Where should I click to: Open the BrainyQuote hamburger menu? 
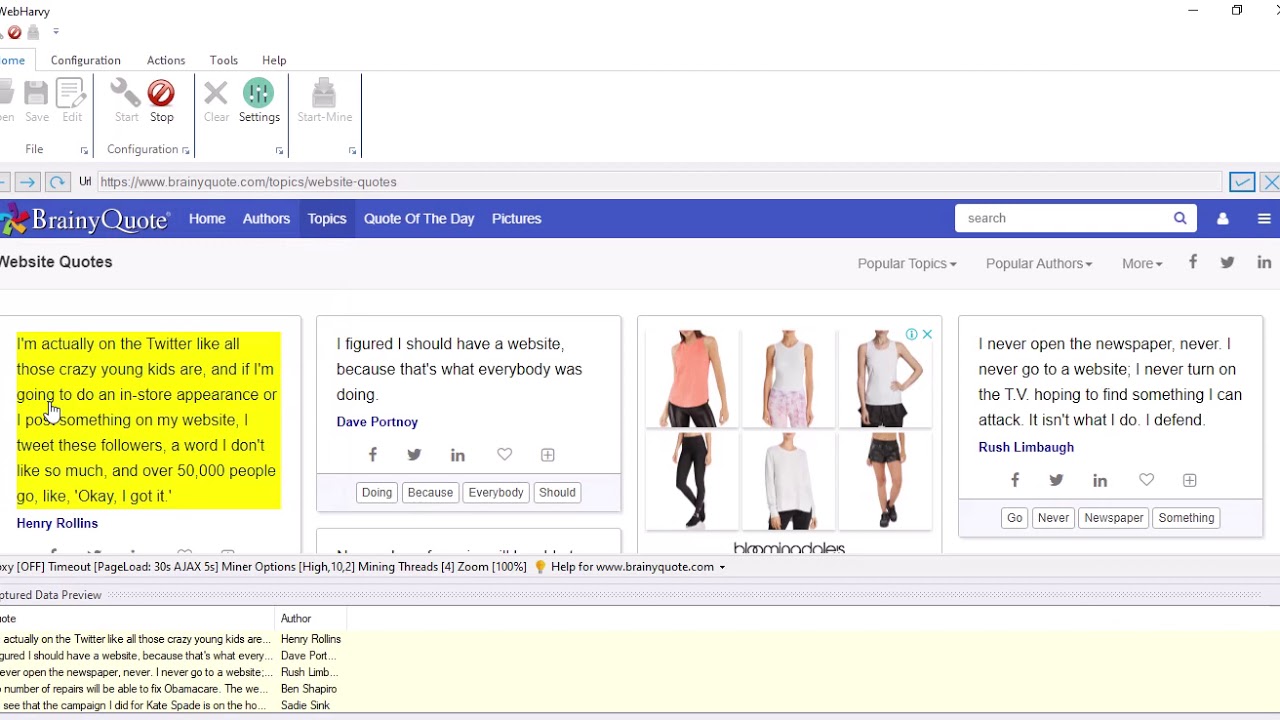coord(1264,219)
